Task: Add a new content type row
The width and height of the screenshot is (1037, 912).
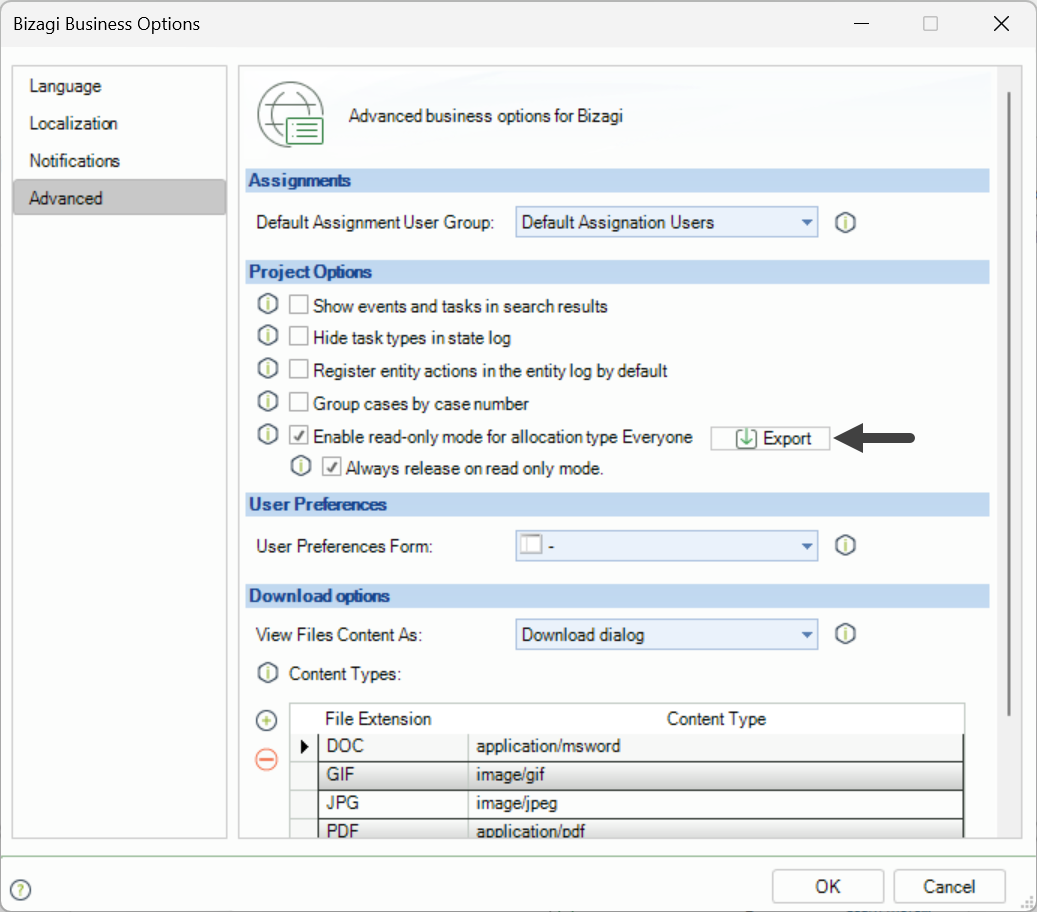Action: click(267, 721)
